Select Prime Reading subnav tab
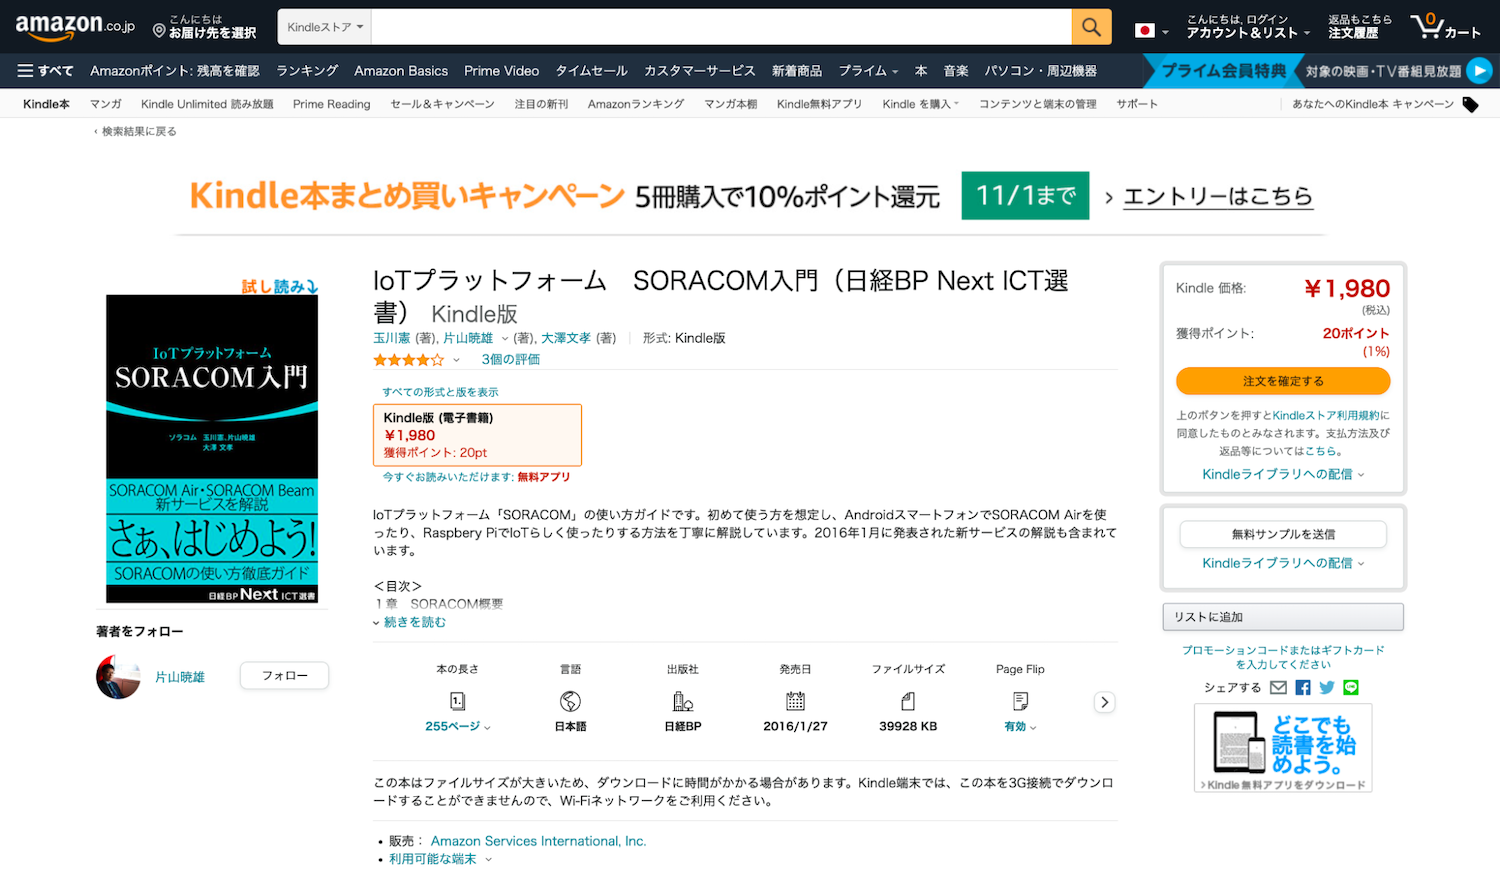The image size is (1500, 872). click(x=331, y=104)
